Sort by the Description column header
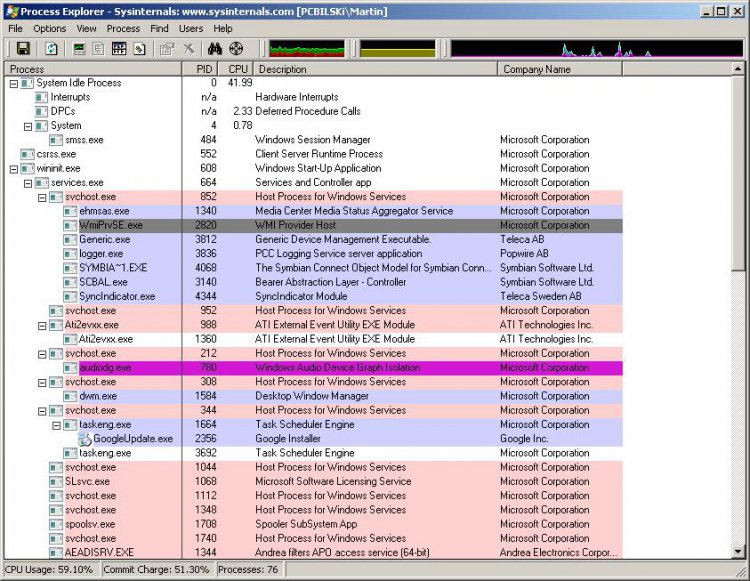Viewport: 750px width, 581px height. [x=375, y=69]
